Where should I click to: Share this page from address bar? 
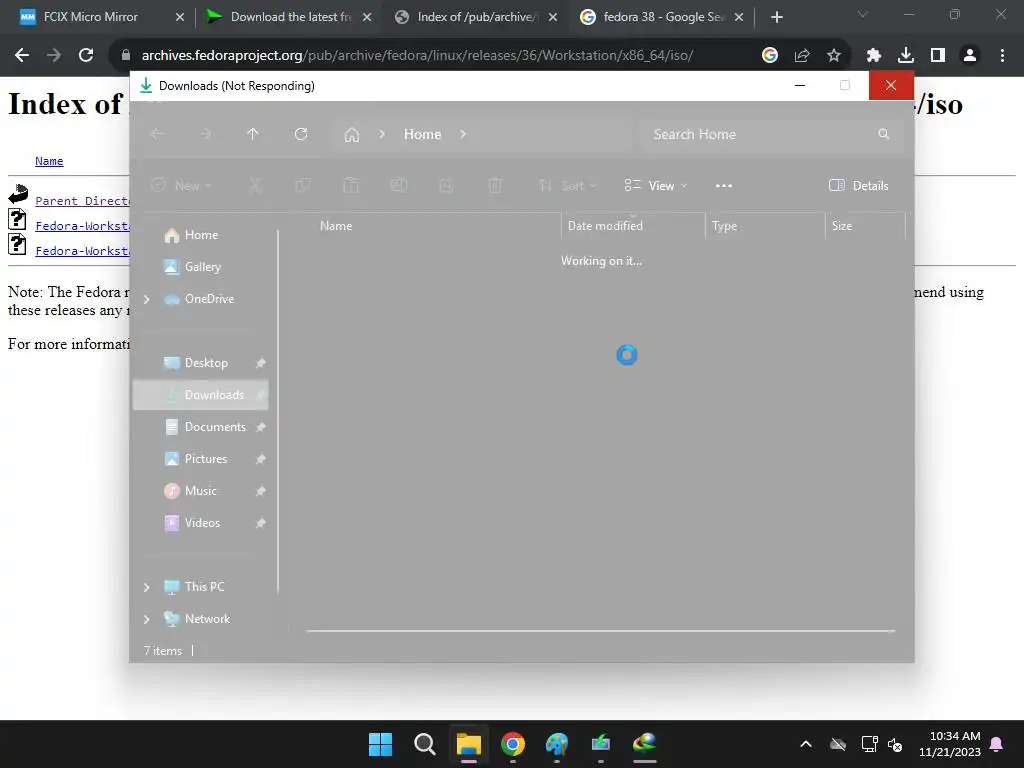(802, 56)
